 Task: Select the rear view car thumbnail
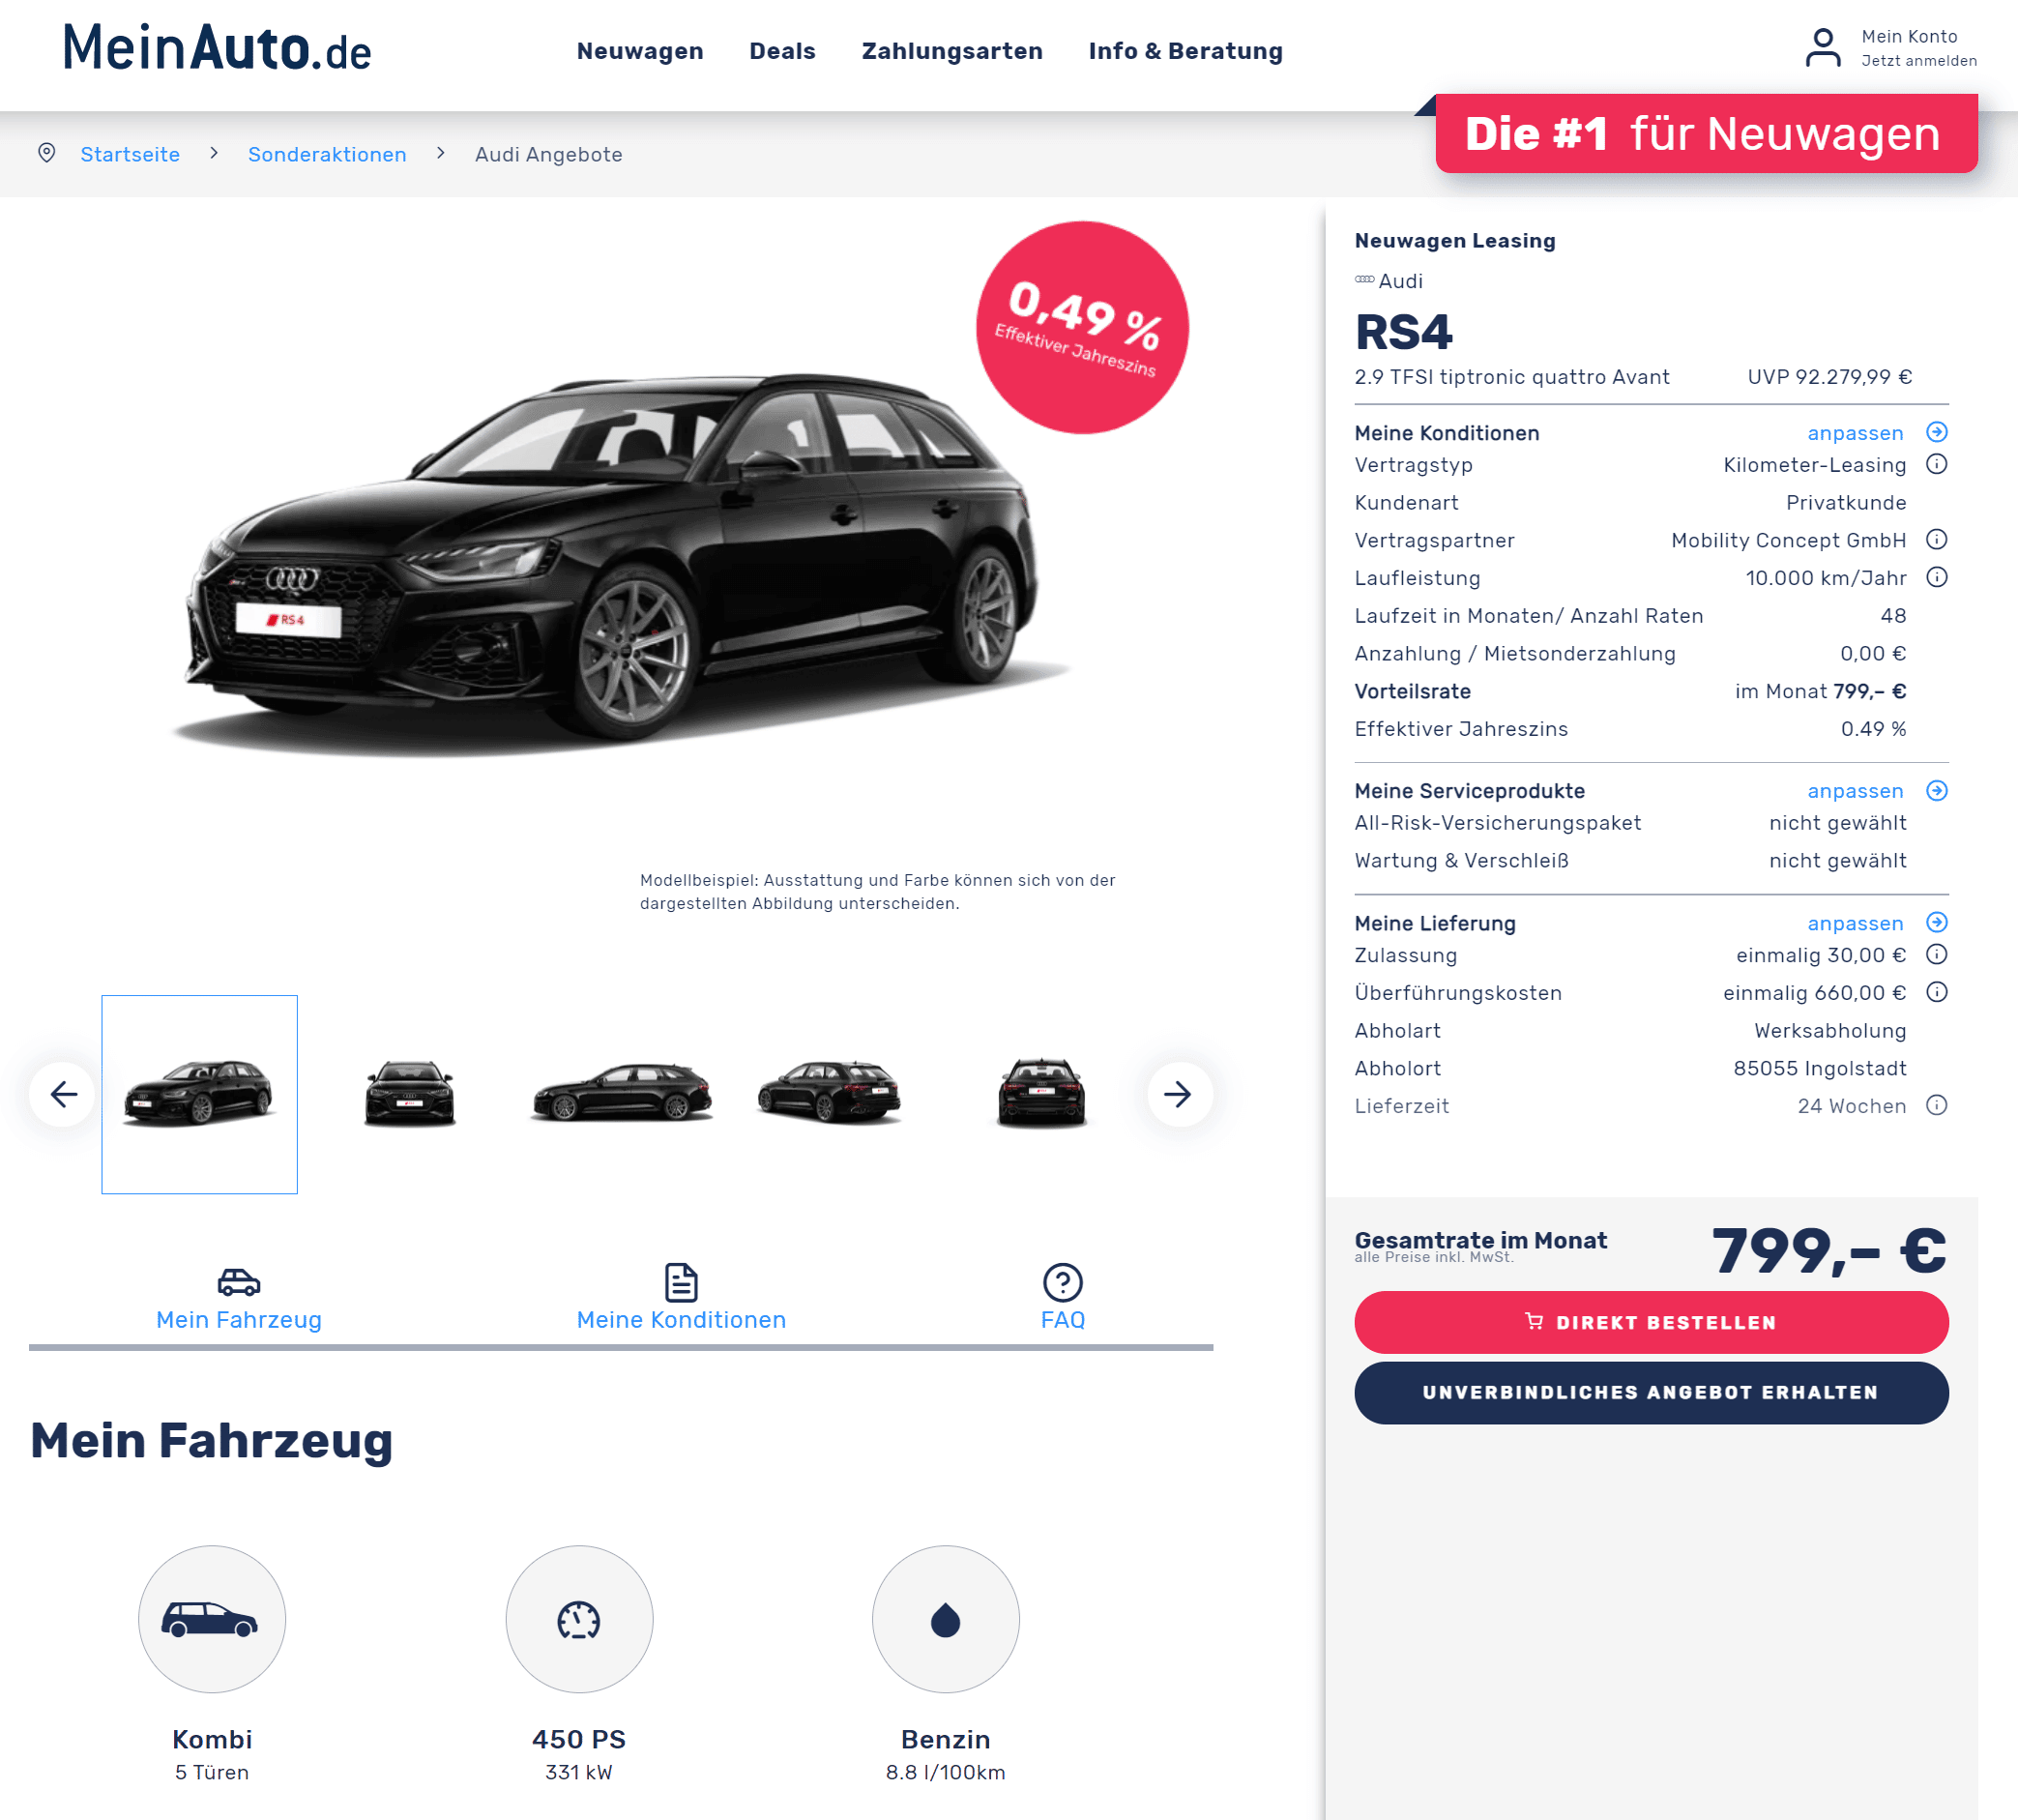1041,1094
